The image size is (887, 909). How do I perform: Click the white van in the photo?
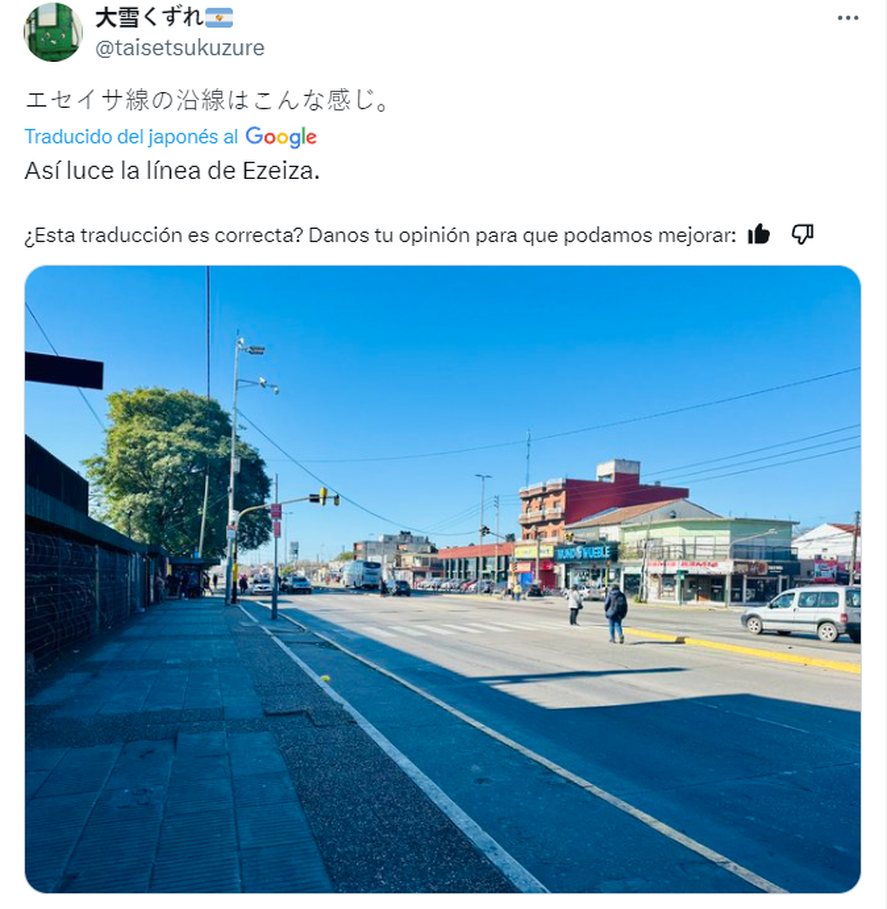(x=802, y=613)
